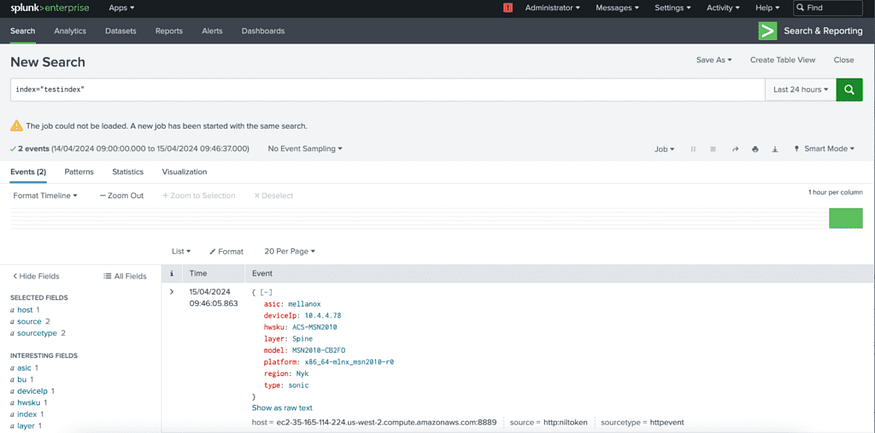Click the hwsku interesting field
Screen dimensions: 875x433
click(x=28, y=402)
